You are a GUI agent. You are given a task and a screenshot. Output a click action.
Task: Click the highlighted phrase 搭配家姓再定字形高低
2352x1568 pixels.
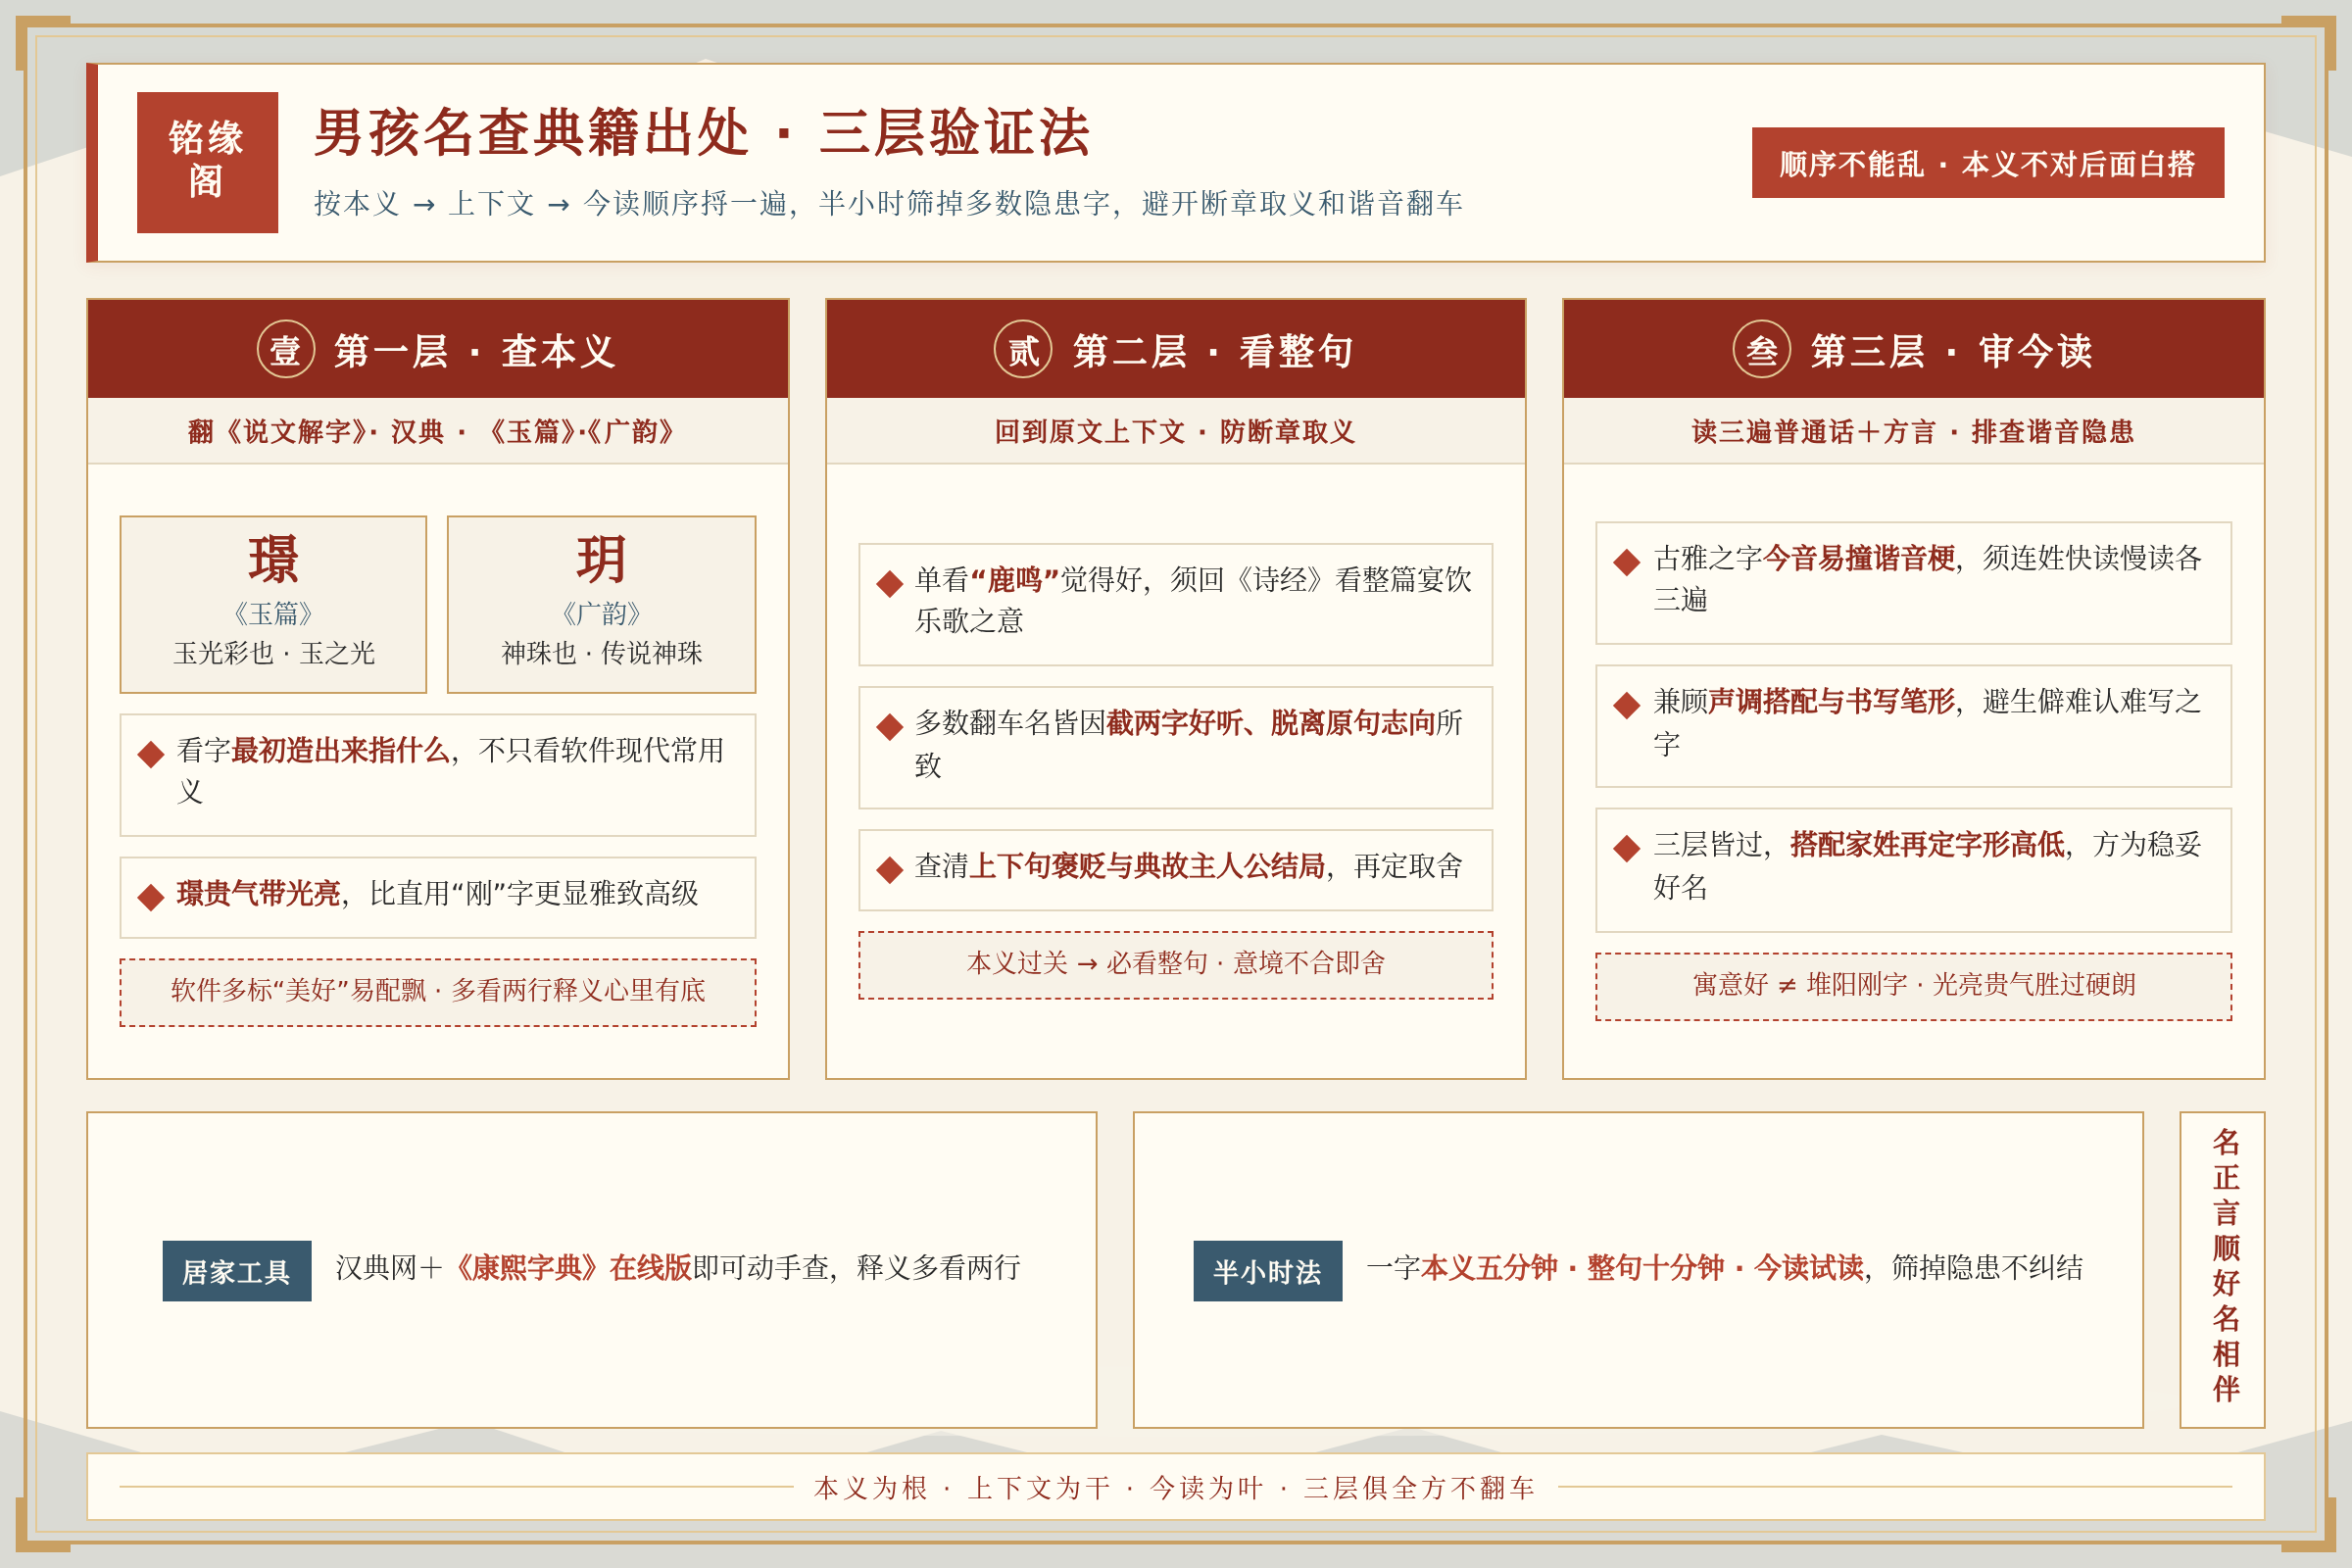coord(1927,845)
